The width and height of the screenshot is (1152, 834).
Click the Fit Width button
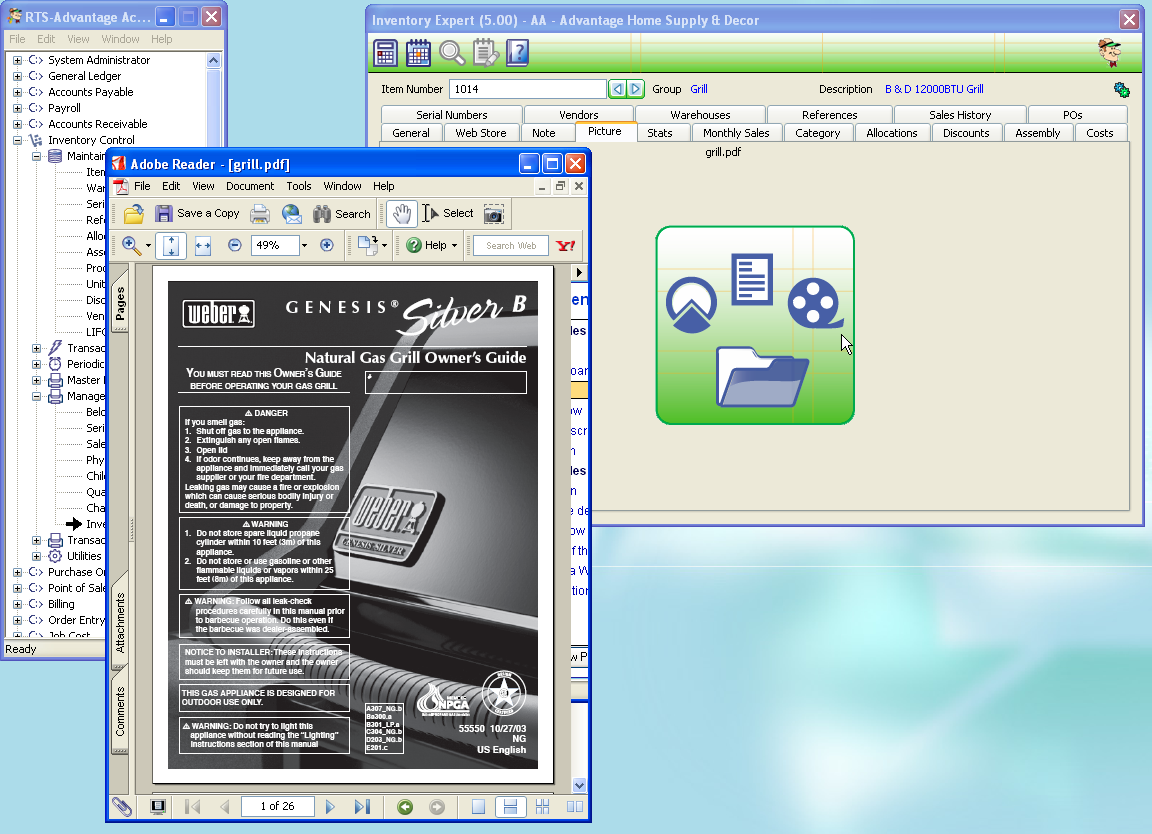tap(203, 245)
